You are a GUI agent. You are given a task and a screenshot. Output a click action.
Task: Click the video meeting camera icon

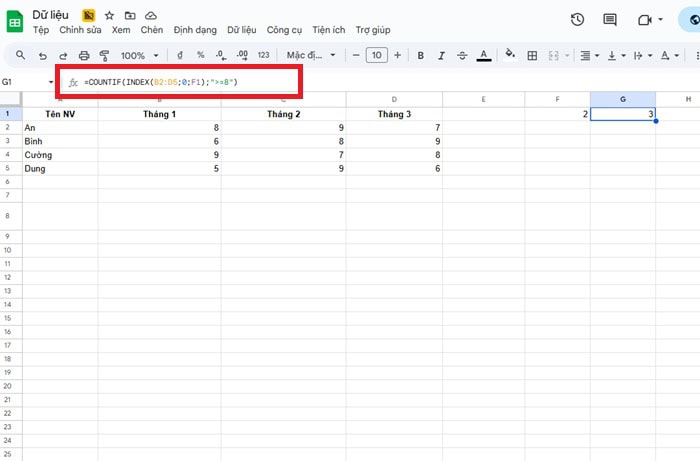point(644,20)
